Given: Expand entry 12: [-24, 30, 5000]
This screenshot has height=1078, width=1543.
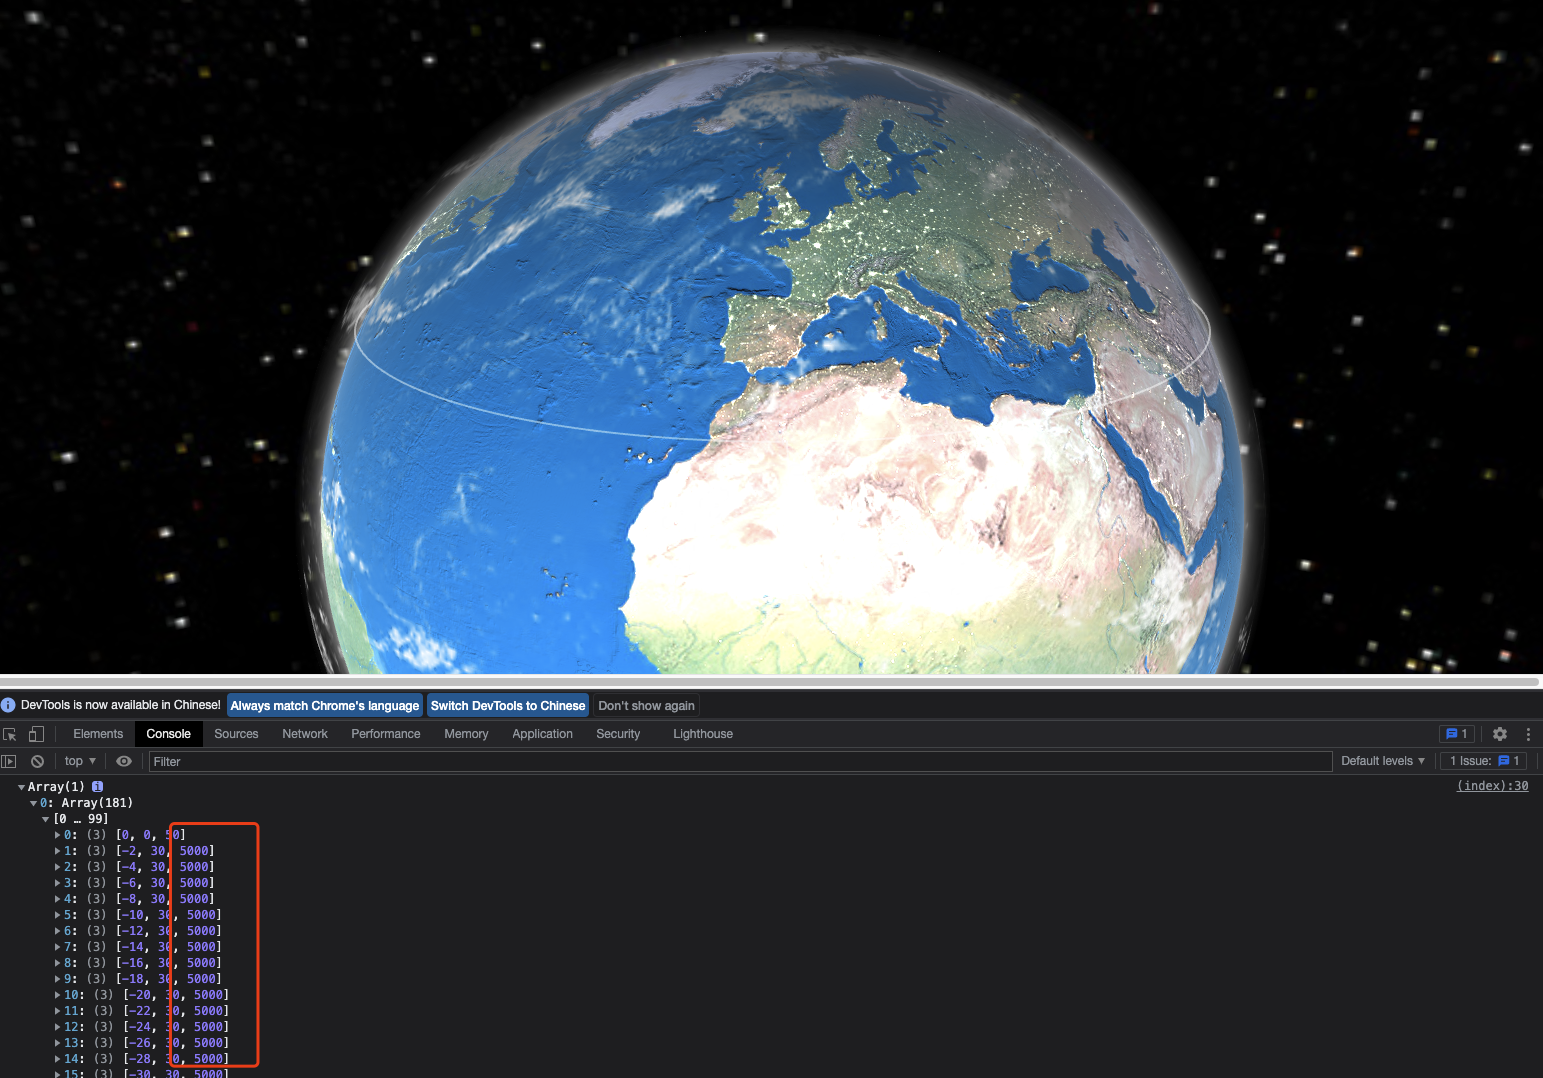Looking at the screenshot, I should click(x=58, y=1027).
